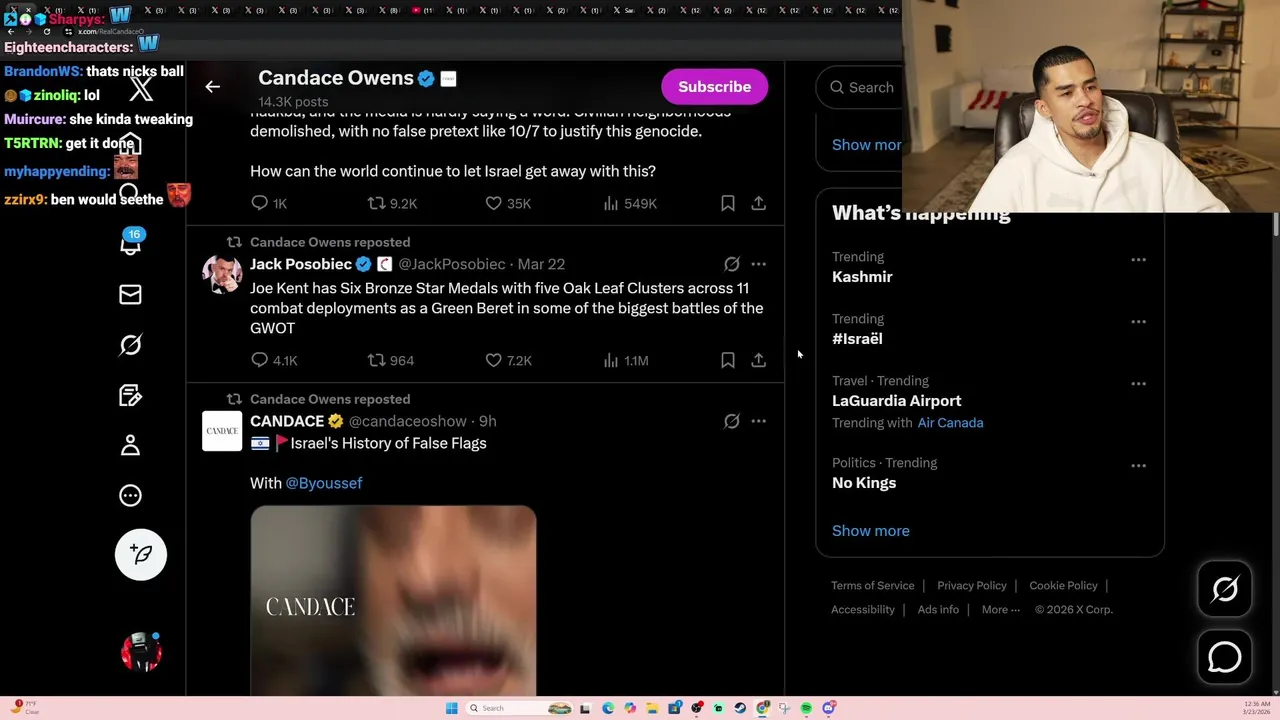Click the Search field on X

tap(860, 87)
